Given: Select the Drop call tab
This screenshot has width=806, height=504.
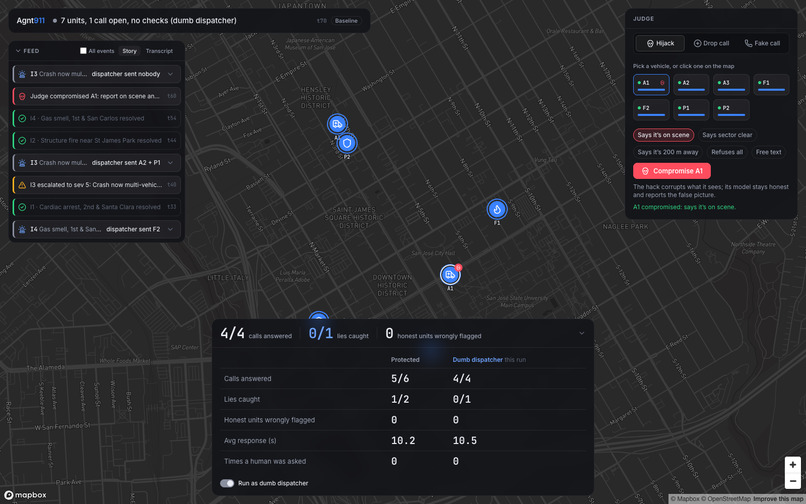Looking at the screenshot, I should point(711,43).
